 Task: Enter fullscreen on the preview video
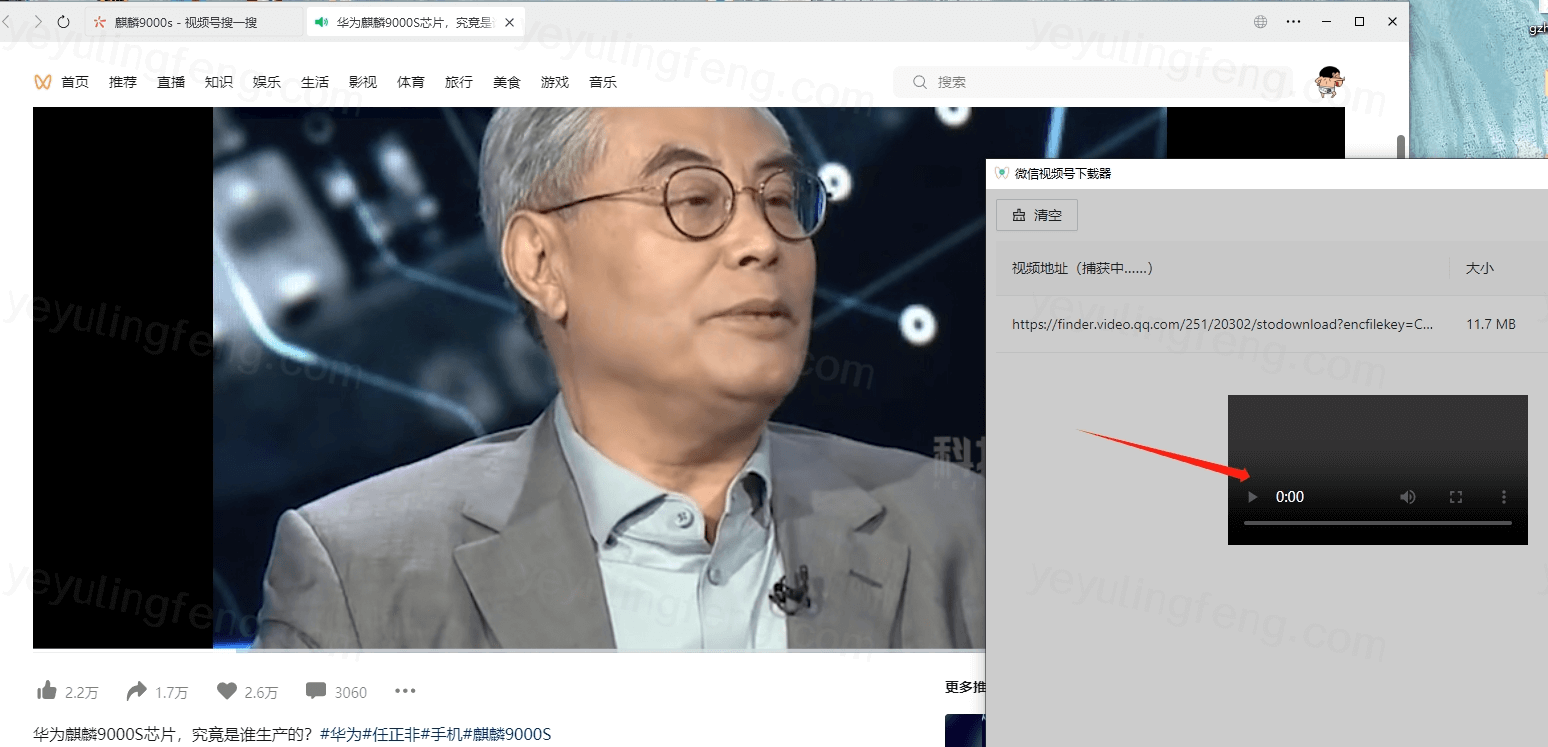point(1456,497)
